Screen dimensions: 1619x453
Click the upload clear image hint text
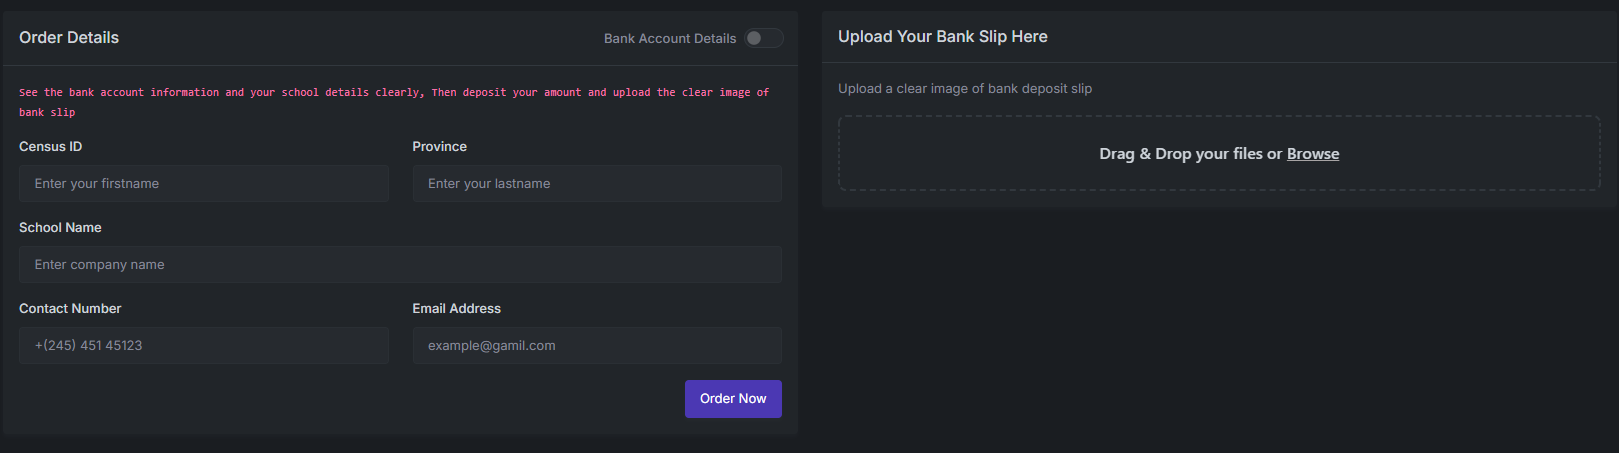pos(964,89)
